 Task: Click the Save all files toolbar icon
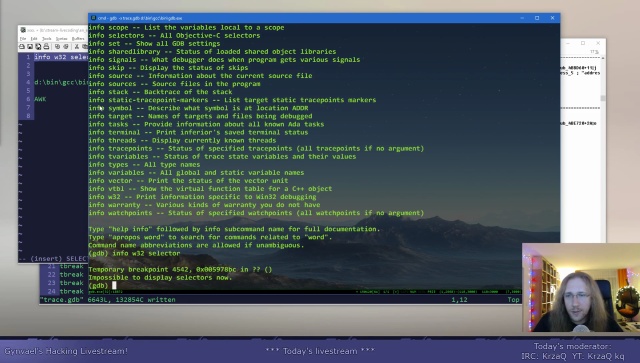point(38,47)
